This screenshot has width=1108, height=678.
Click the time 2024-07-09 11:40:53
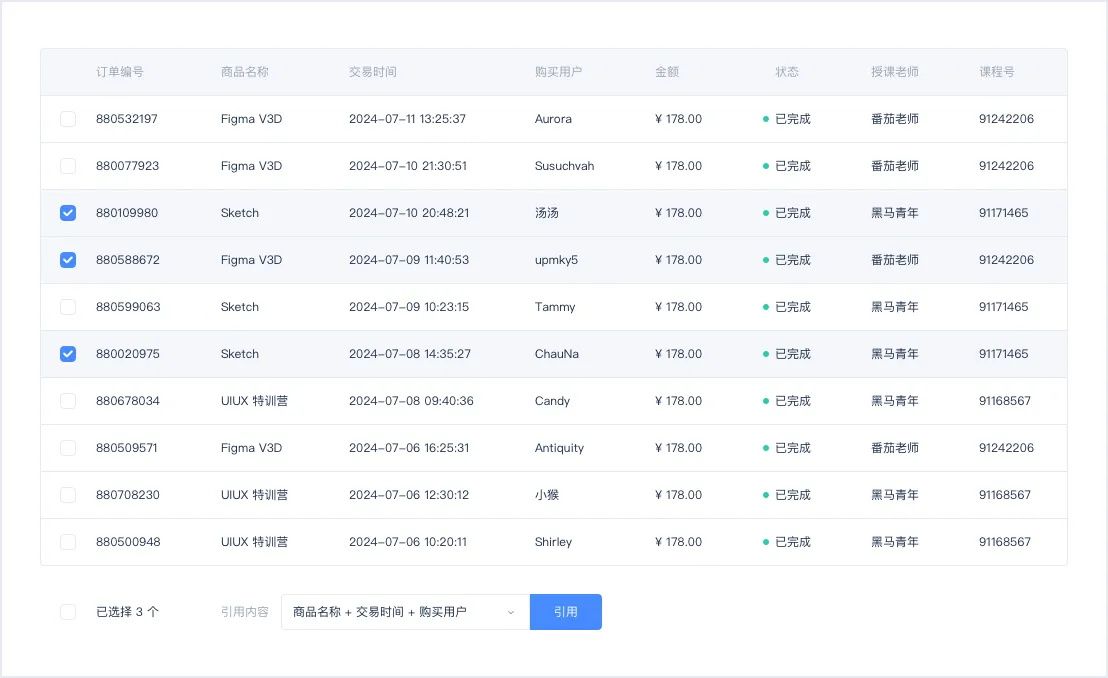point(409,260)
